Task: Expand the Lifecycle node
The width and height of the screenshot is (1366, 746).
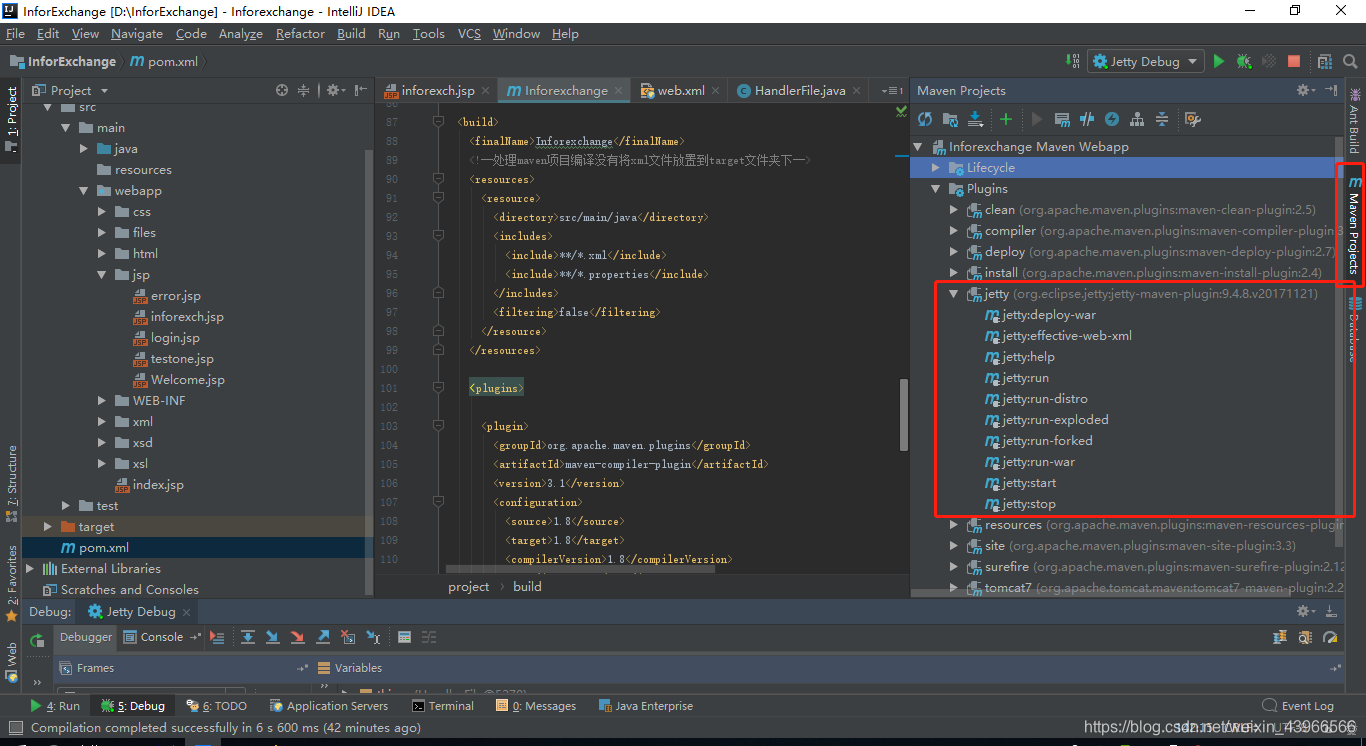Action: coord(936,168)
